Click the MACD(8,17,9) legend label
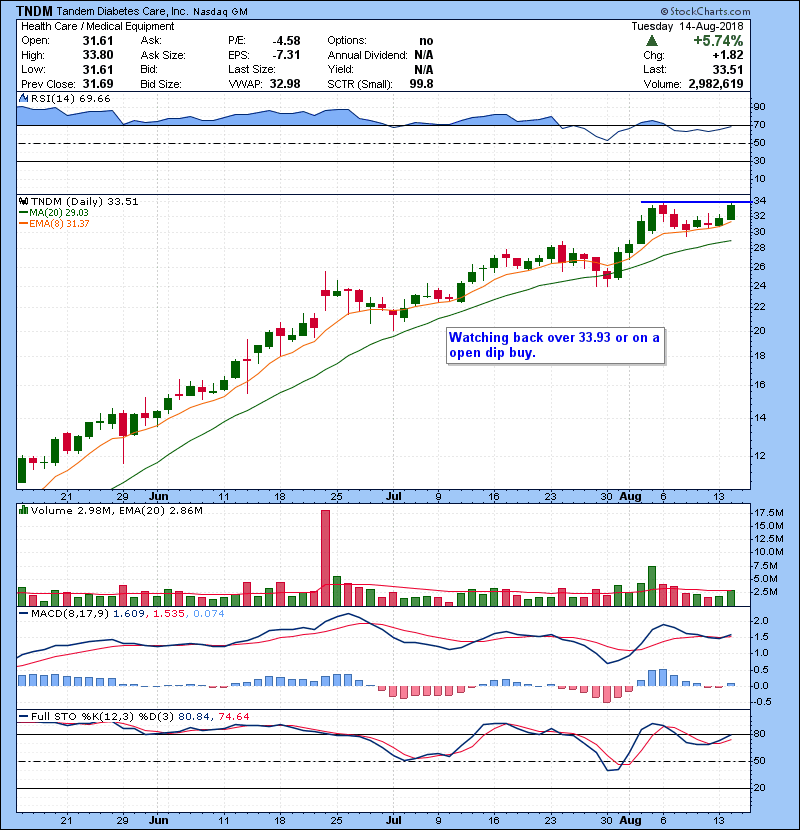Screen dimensions: 800x830 point(71,614)
